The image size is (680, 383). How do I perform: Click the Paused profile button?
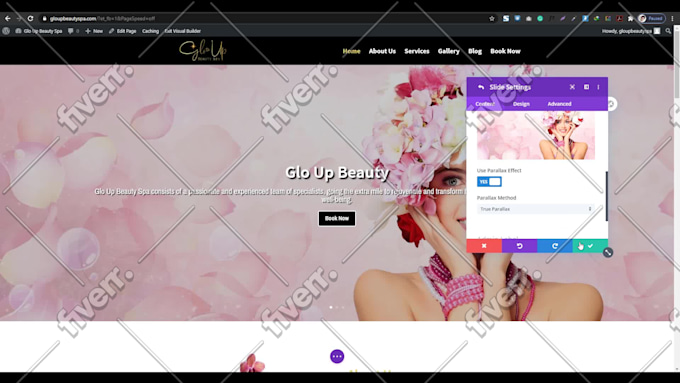click(x=651, y=19)
